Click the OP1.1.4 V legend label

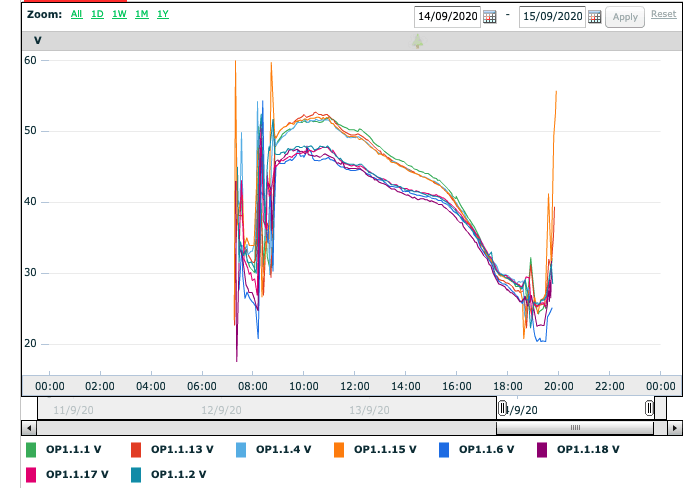284,449
